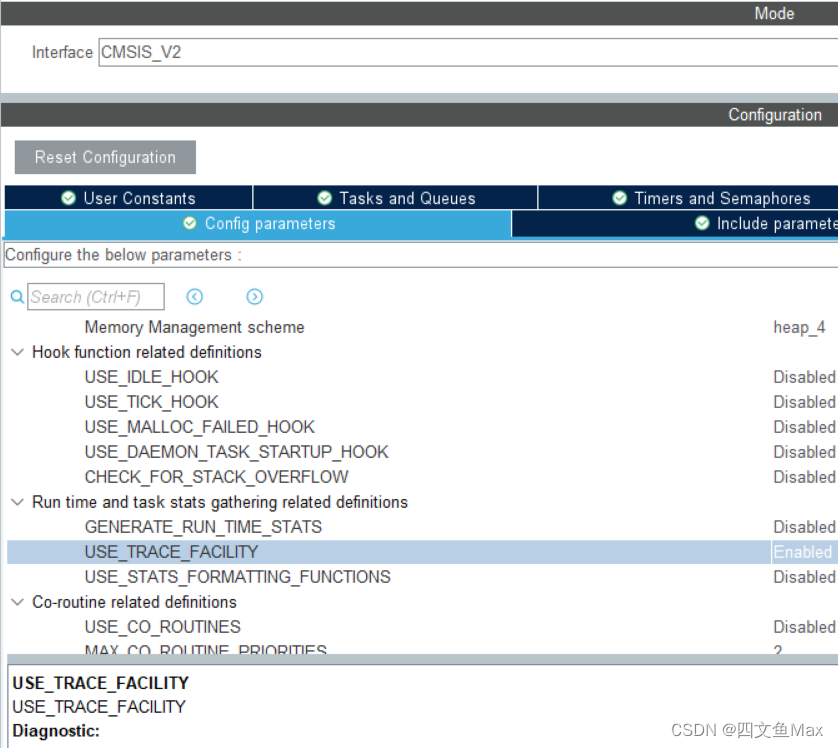Click the green check icon on User Constants
The height and width of the screenshot is (748, 838).
(65, 198)
